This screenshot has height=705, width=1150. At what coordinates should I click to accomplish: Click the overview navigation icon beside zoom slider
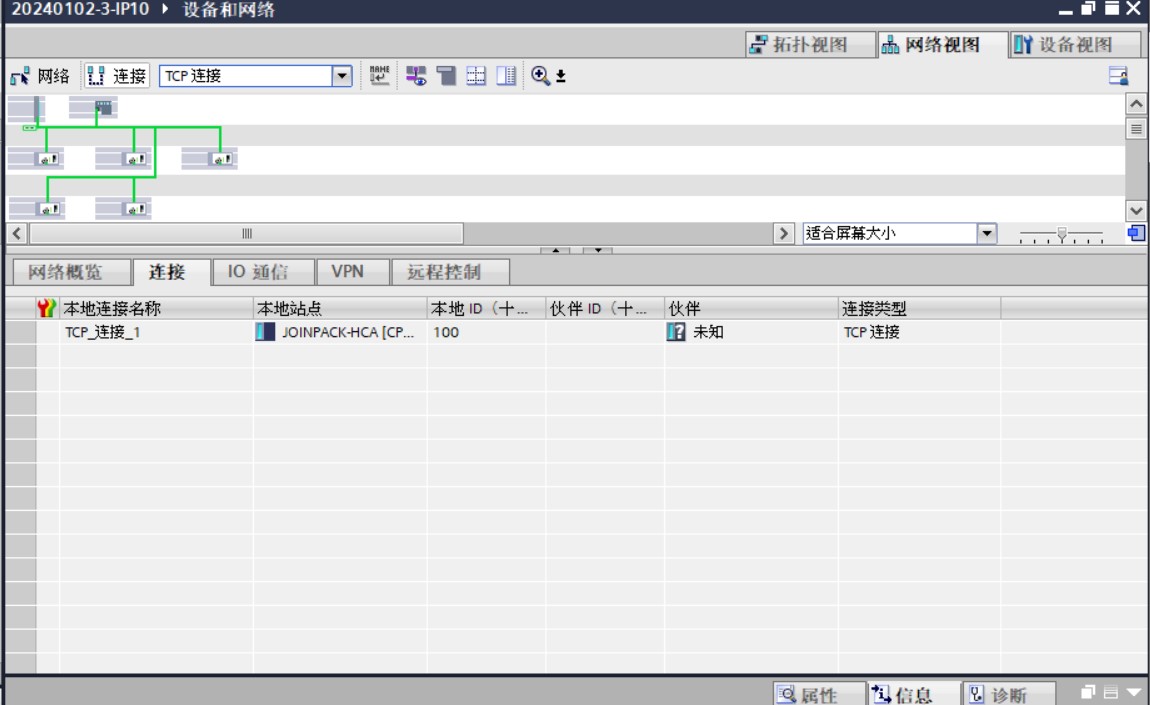[x=1135, y=233]
